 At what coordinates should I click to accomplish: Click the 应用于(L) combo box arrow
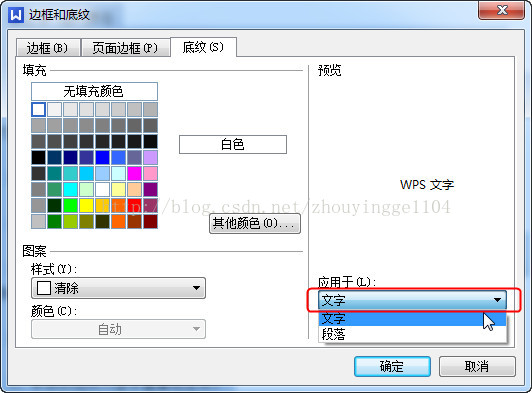click(497, 300)
